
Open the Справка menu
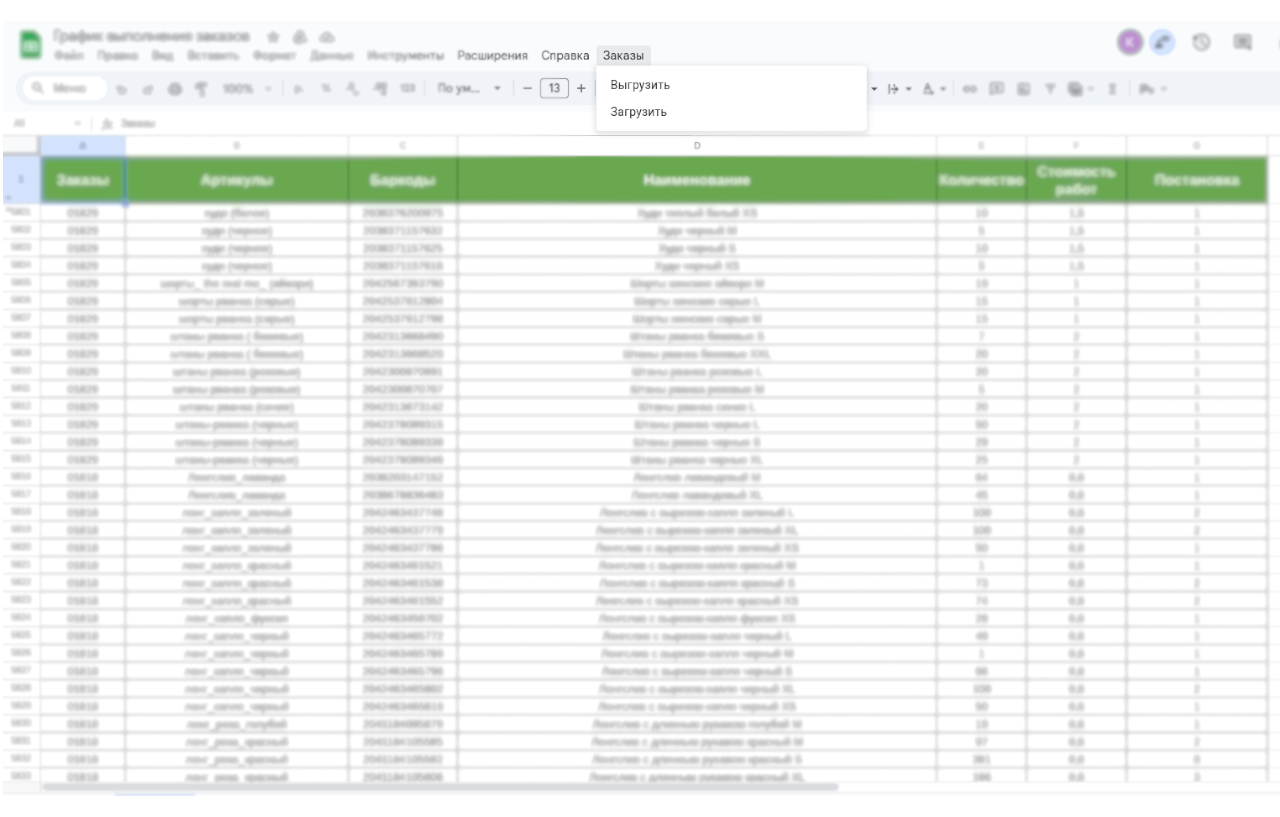(x=565, y=55)
